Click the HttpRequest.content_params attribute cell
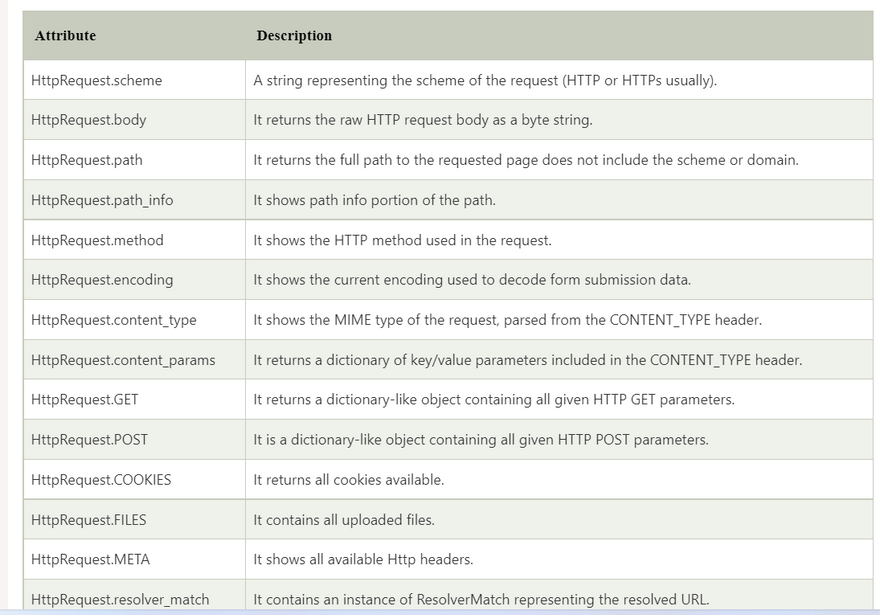 [123, 360]
